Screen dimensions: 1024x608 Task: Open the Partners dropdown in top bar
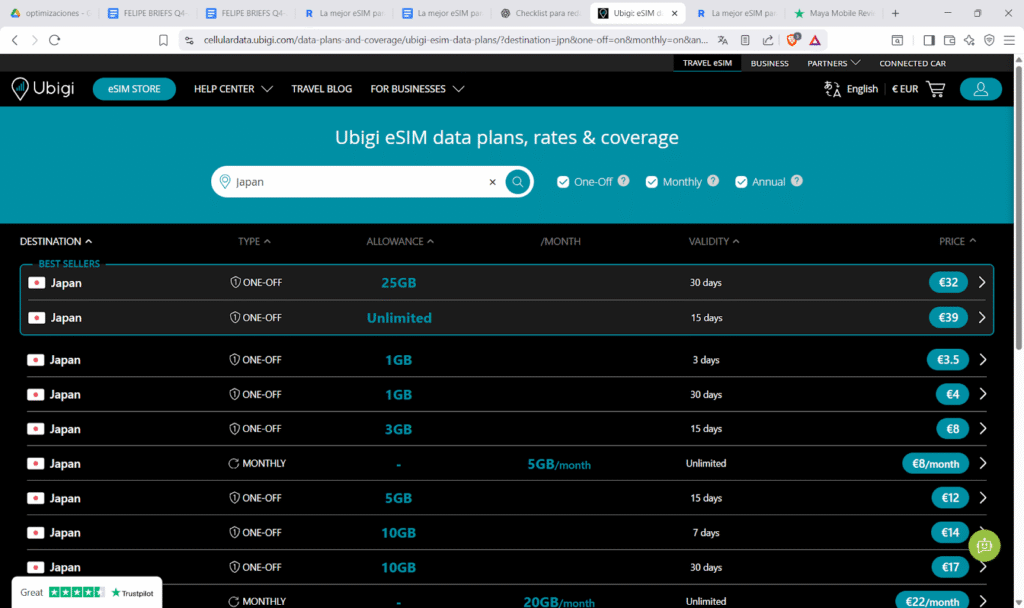834,63
